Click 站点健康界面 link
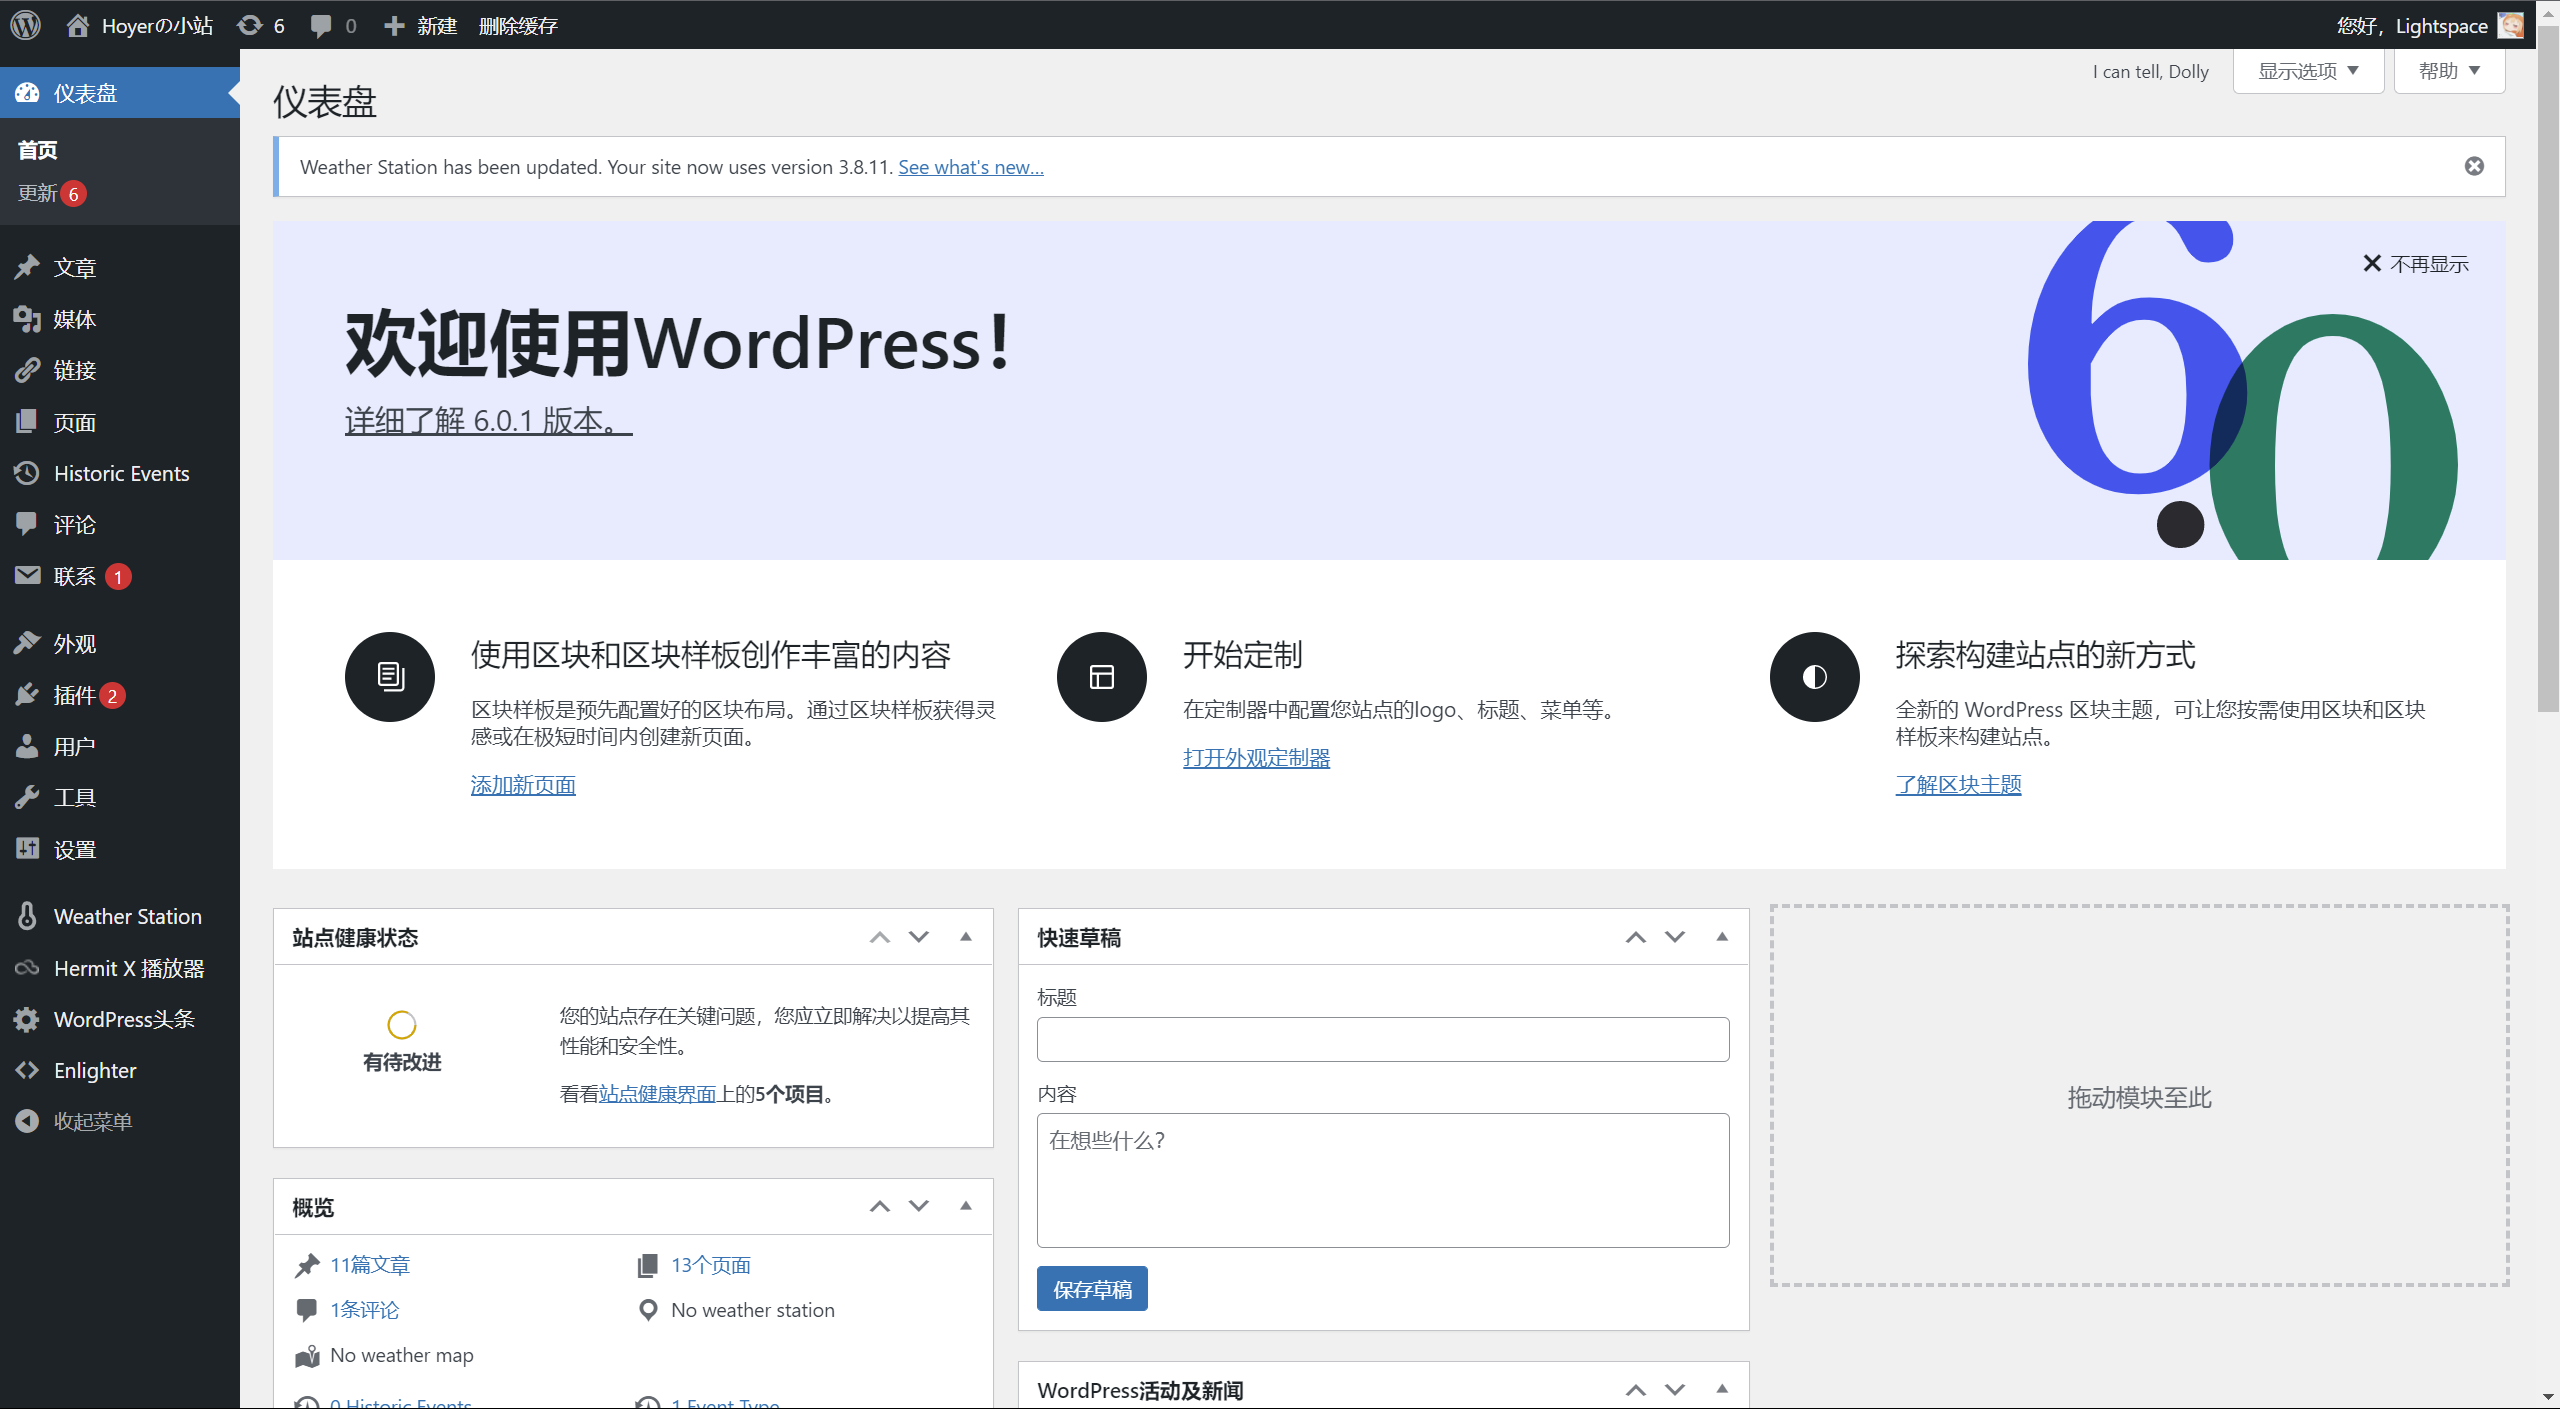The height and width of the screenshot is (1409, 2560). coord(657,1094)
